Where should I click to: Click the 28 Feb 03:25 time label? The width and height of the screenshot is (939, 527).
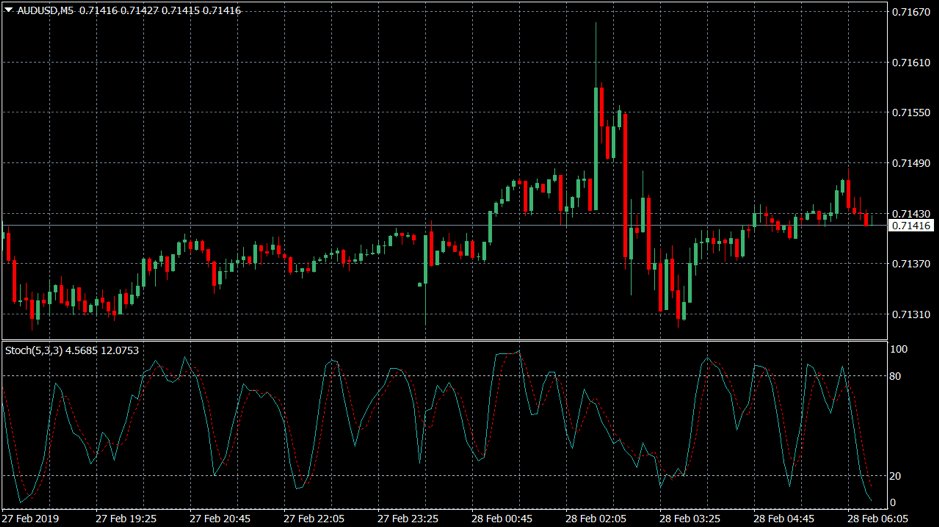[690, 519]
